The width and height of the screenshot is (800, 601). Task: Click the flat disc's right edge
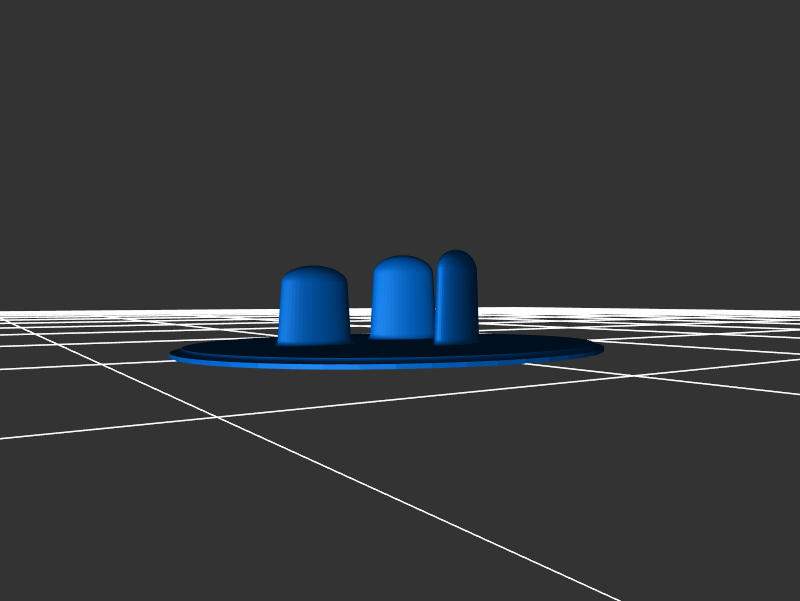tap(599, 349)
